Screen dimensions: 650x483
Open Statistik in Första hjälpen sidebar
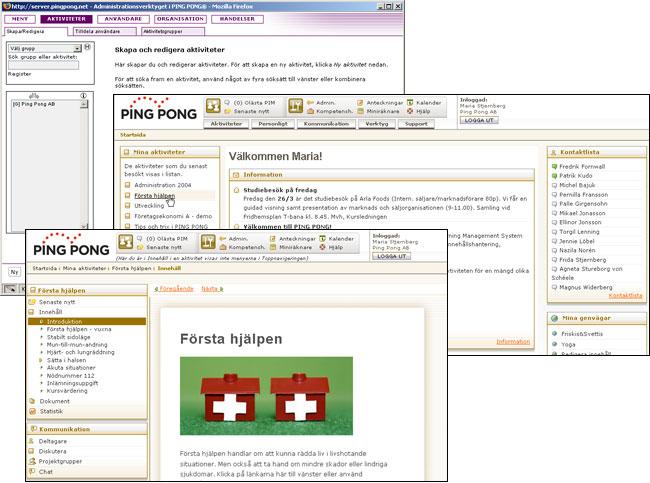coord(51,411)
